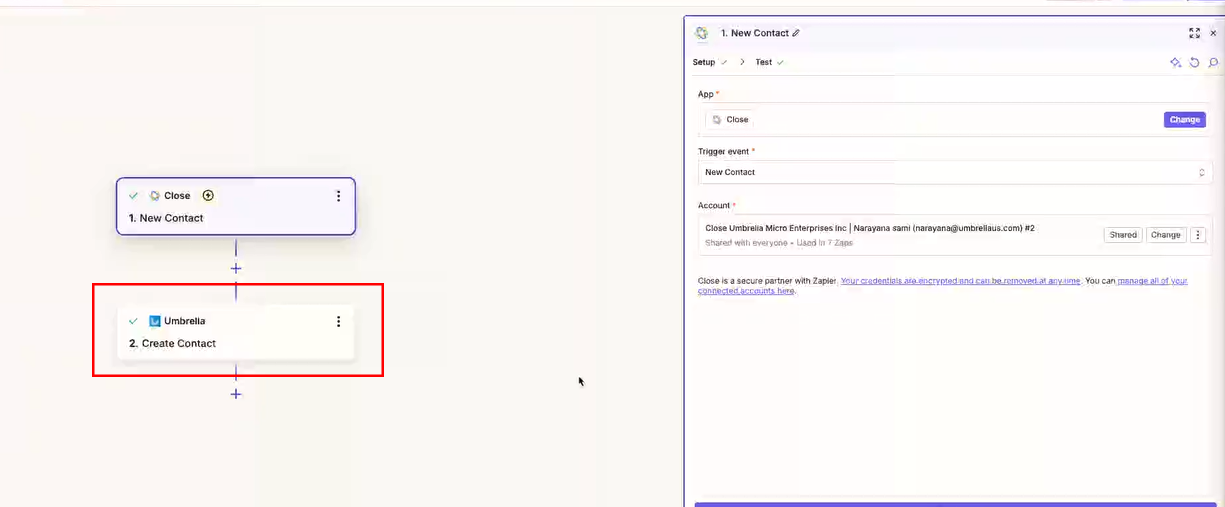This screenshot has width=1225, height=507.
Task: Click the Close app logo on canvas
Action: pyautogui.click(x=155, y=196)
